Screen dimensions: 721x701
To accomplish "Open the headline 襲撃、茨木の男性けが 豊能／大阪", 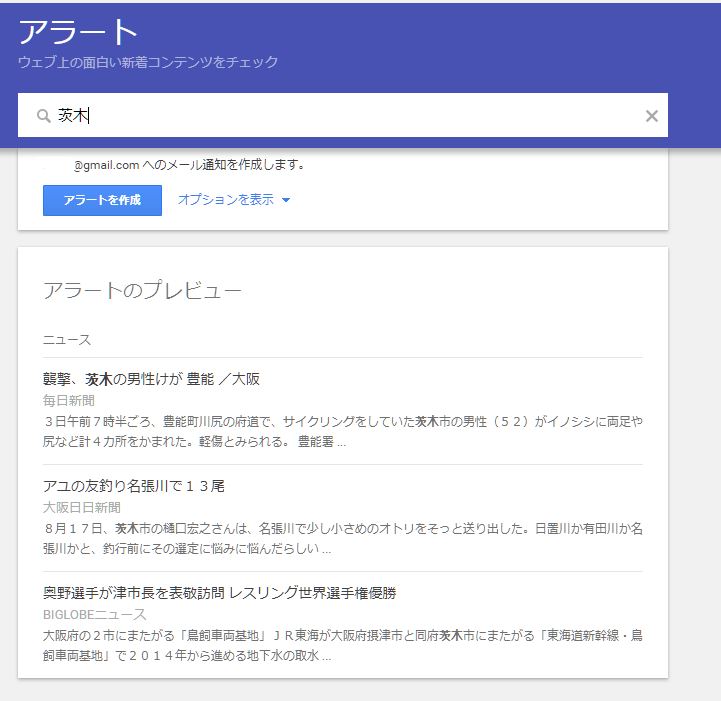I will 151,379.
